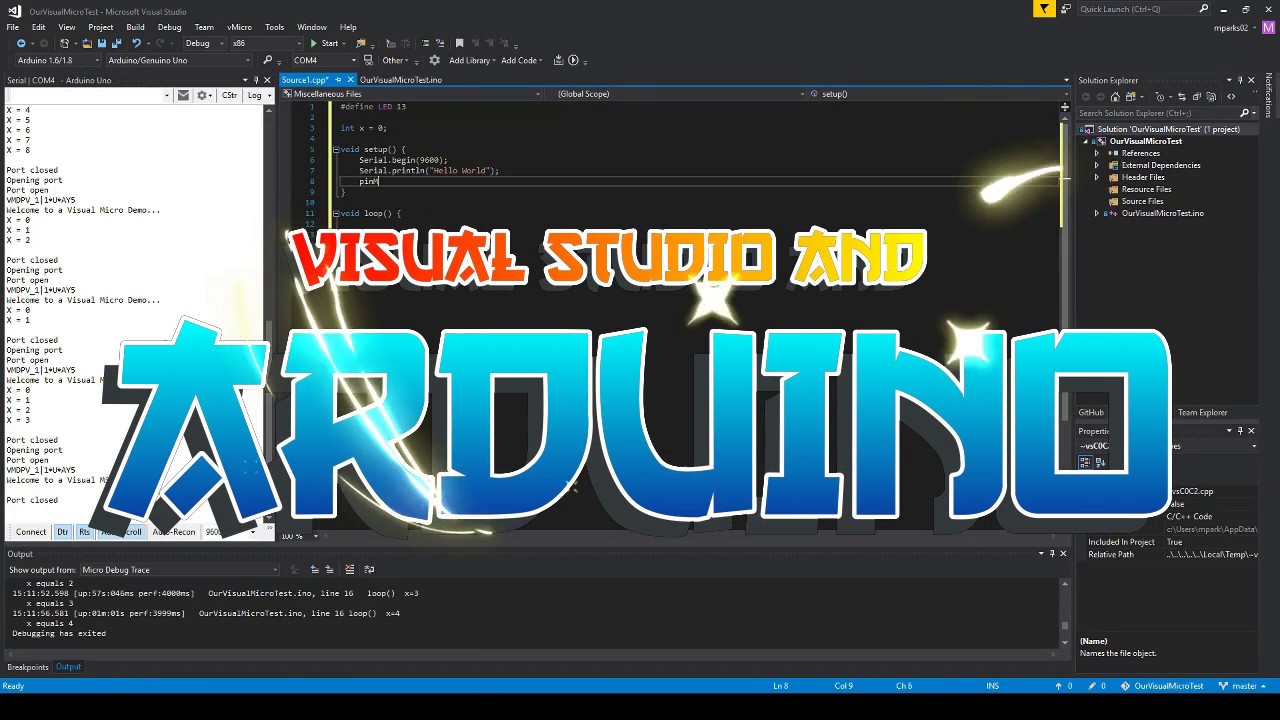Toggle the Dtr button in serial monitor
The height and width of the screenshot is (720, 1280).
tap(62, 532)
